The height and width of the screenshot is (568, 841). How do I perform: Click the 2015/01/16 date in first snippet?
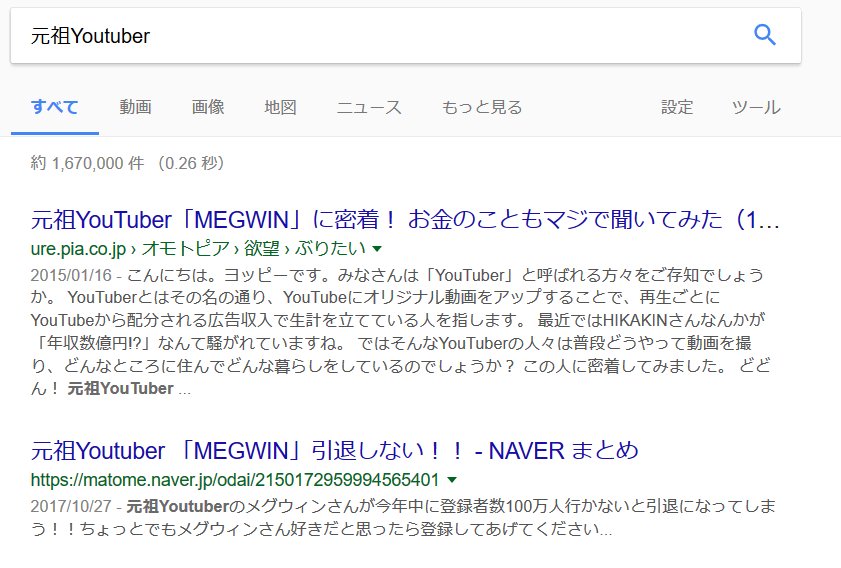click(x=71, y=275)
